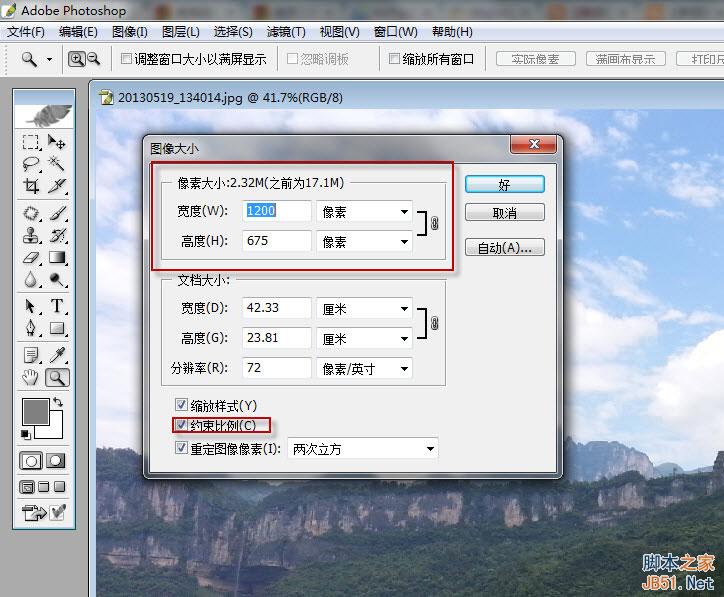Open document height unit dropdown (厘米)
The height and width of the screenshot is (597, 724).
pyautogui.click(x=364, y=339)
